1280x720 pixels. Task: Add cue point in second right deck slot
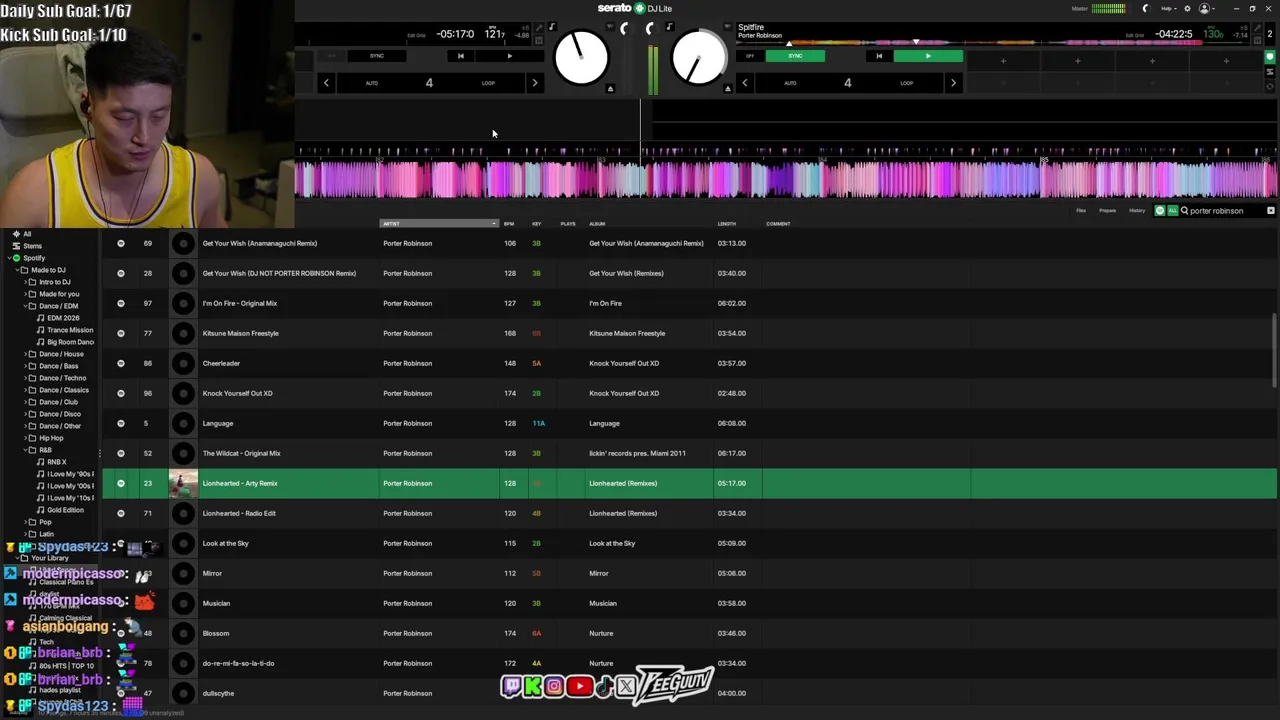[1077, 61]
